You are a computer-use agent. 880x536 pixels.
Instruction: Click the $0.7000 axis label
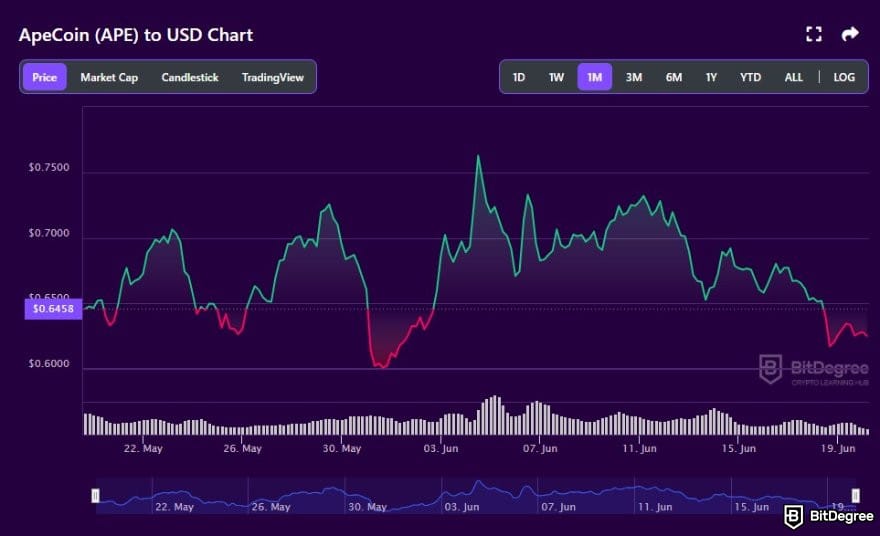coord(49,233)
